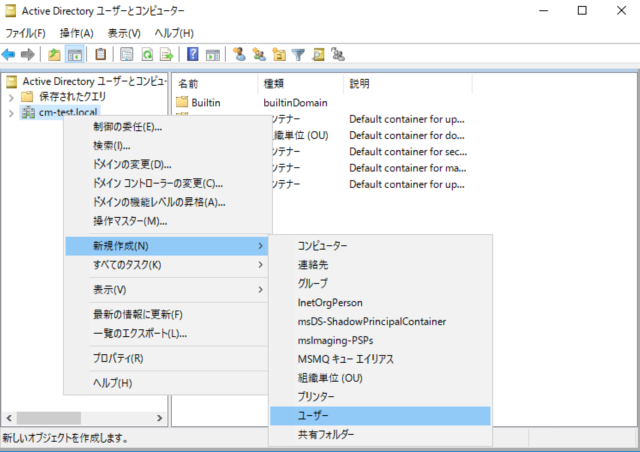Click Add to group toolbar icon
This screenshot has height=452, width=640.
pos(338,54)
